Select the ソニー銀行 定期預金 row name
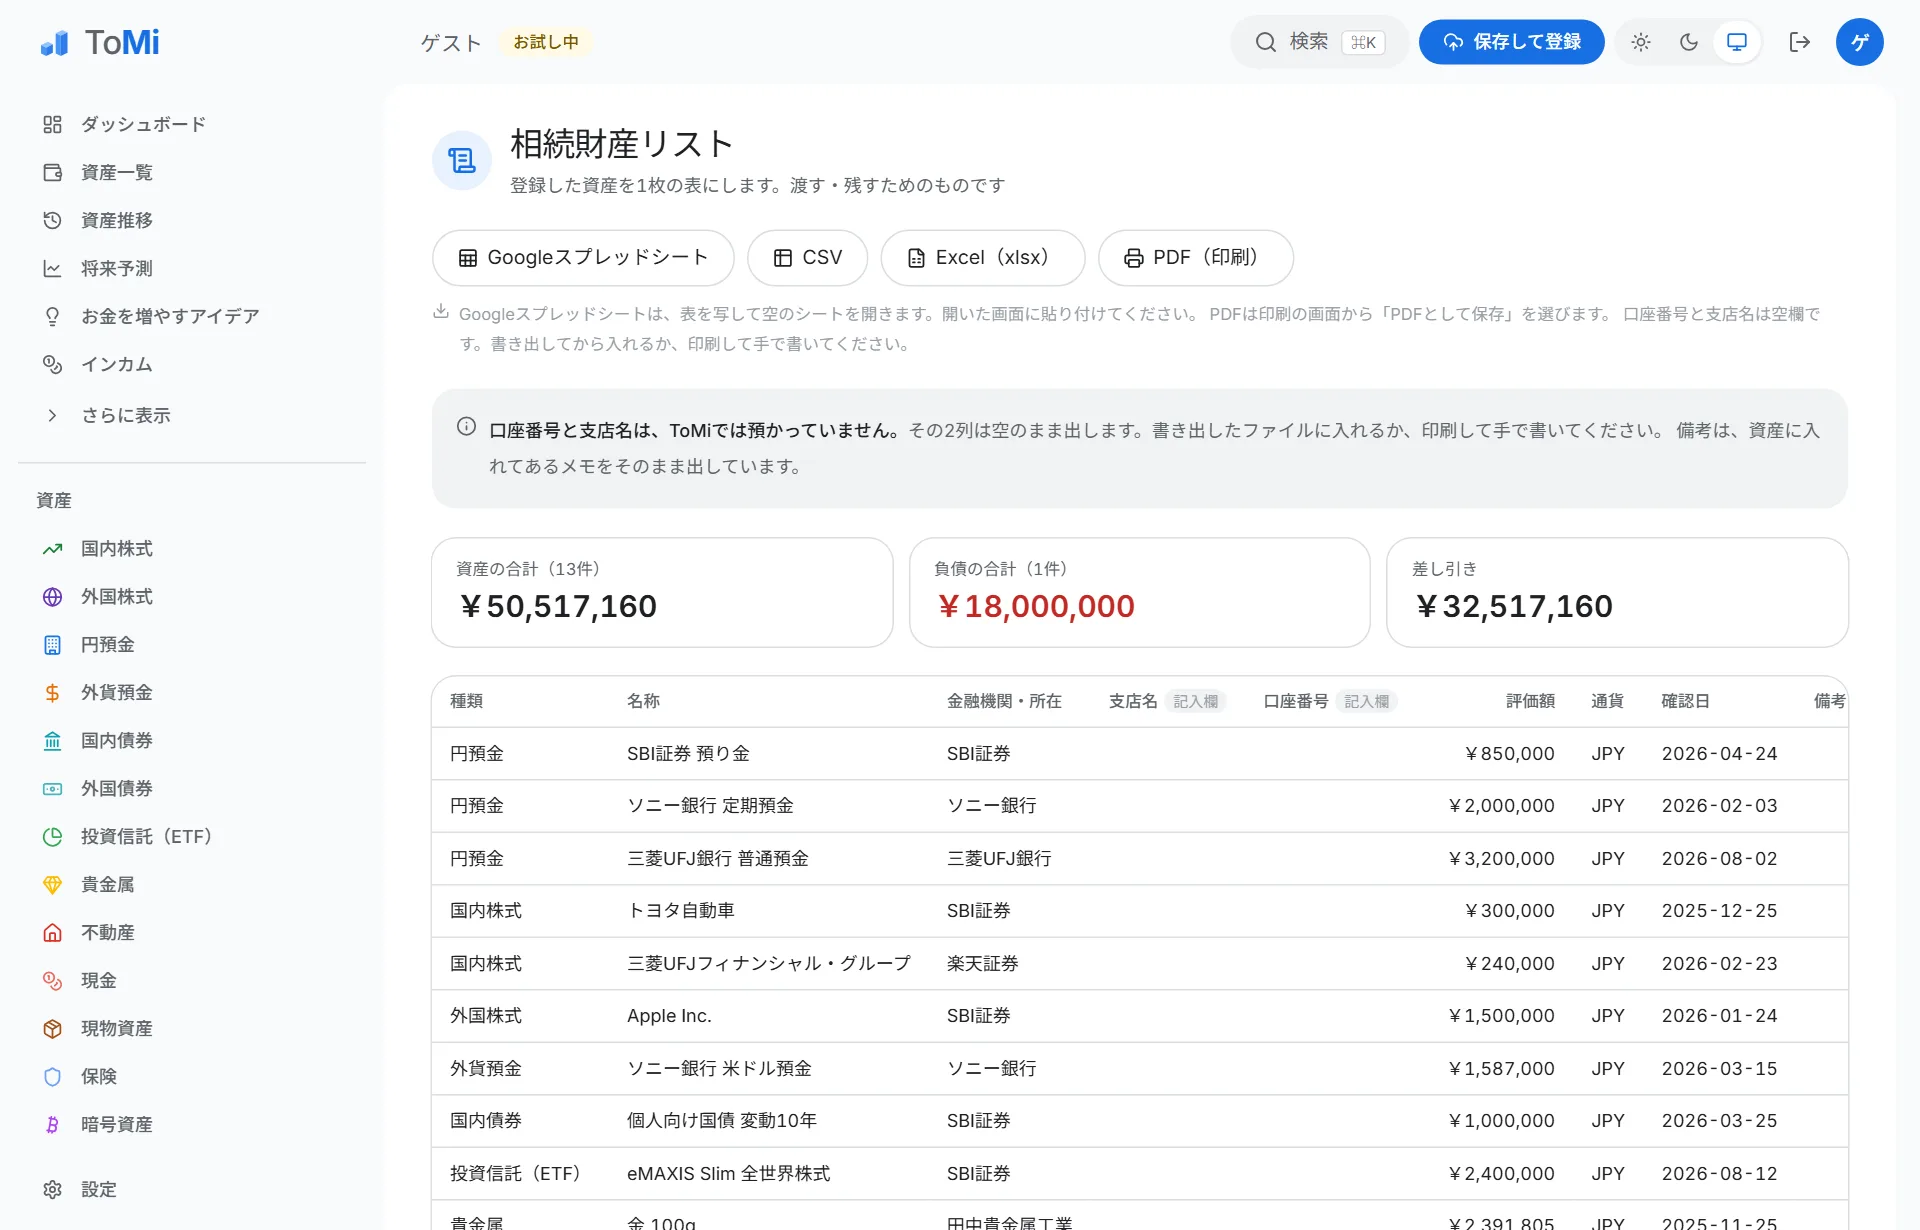This screenshot has width=1920, height=1230. coord(710,805)
